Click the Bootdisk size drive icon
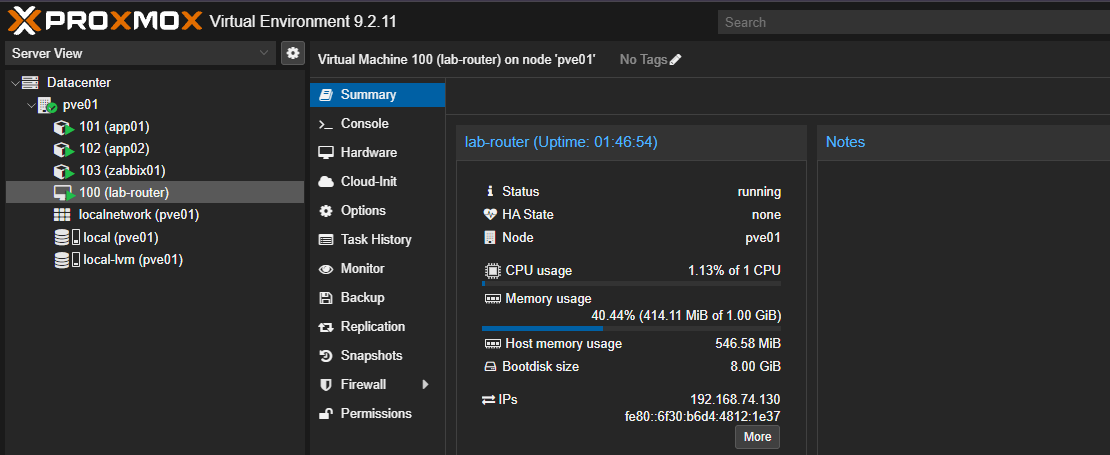 (491, 367)
